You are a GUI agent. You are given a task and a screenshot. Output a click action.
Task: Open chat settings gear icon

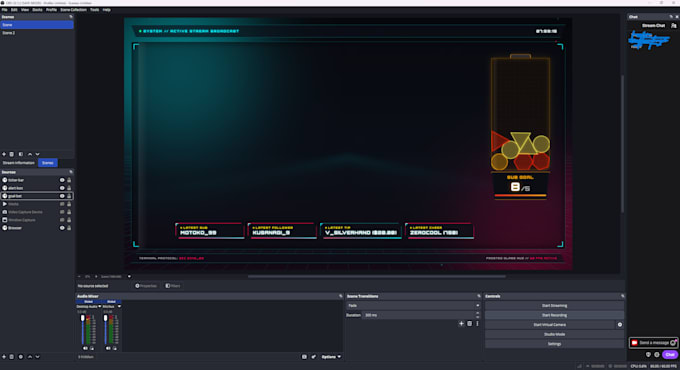click(x=657, y=354)
